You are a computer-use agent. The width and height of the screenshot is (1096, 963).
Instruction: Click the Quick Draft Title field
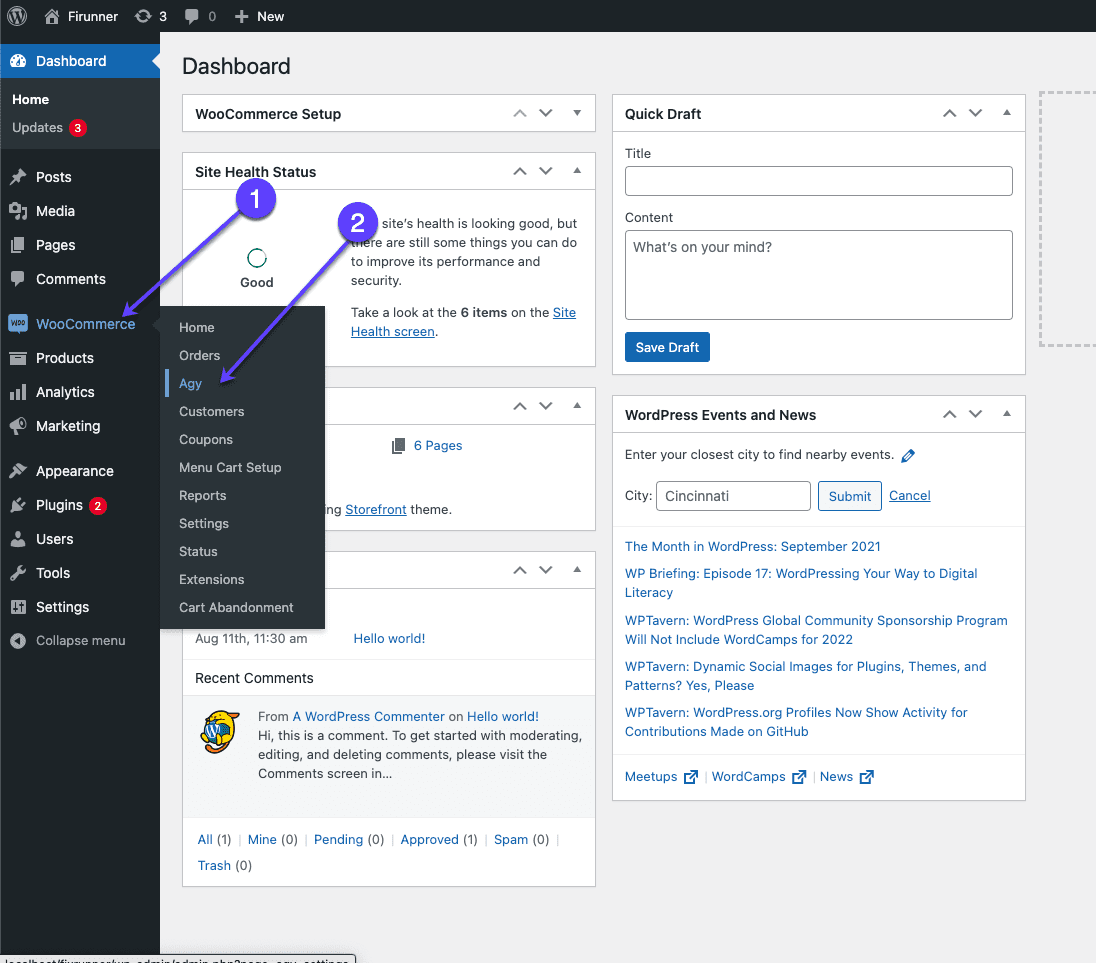819,181
